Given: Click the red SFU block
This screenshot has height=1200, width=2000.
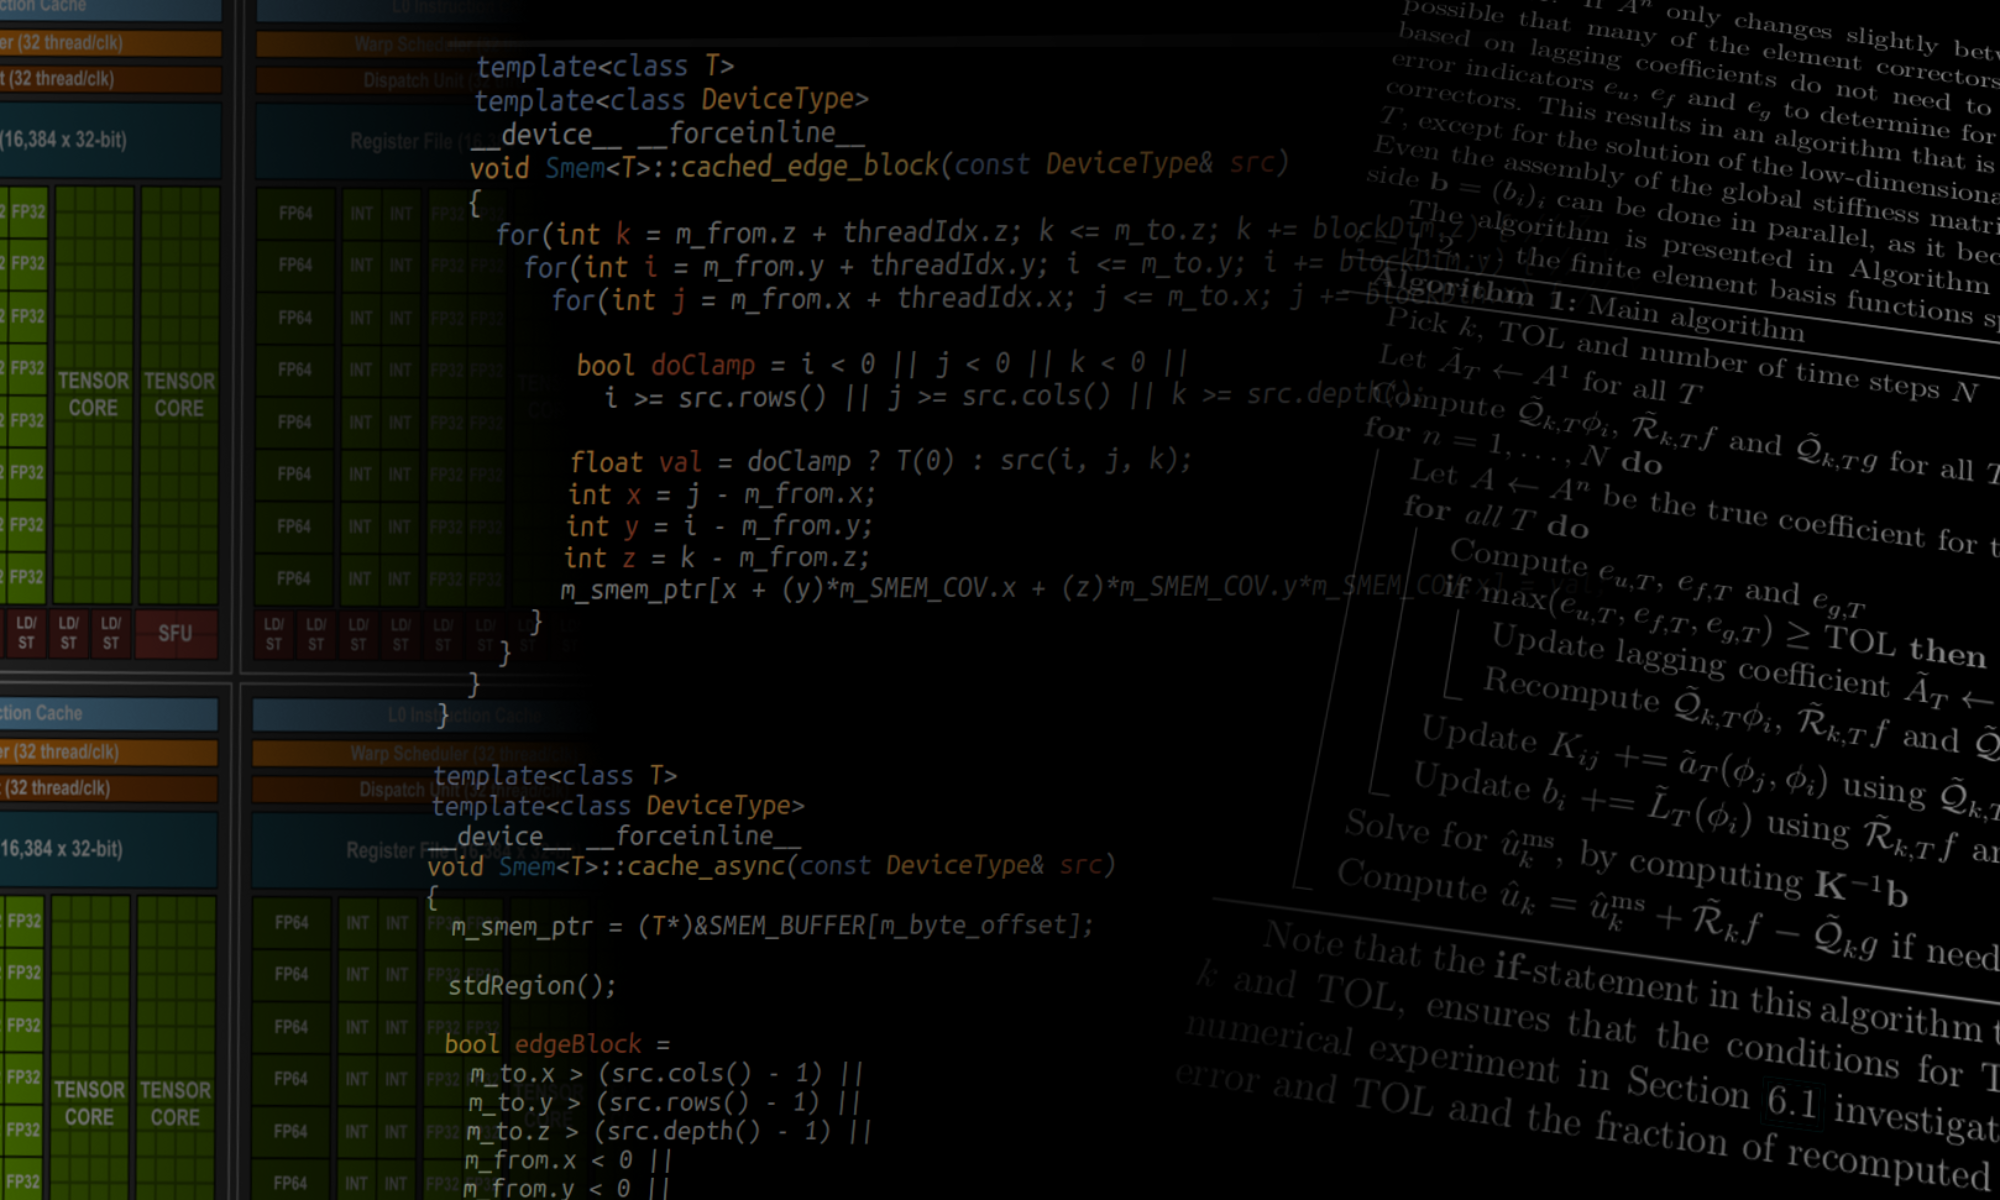Looking at the screenshot, I should point(175,633).
